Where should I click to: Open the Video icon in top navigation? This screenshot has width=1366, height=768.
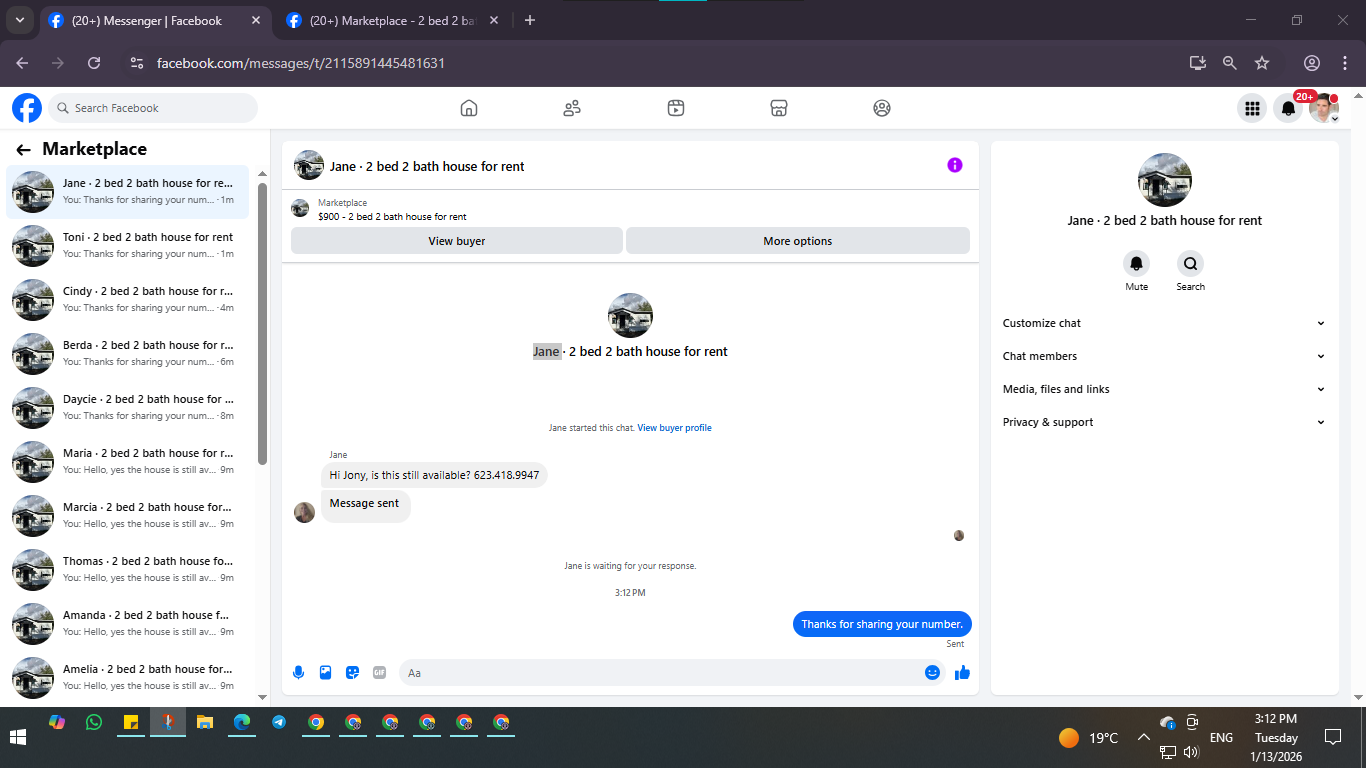tap(676, 108)
